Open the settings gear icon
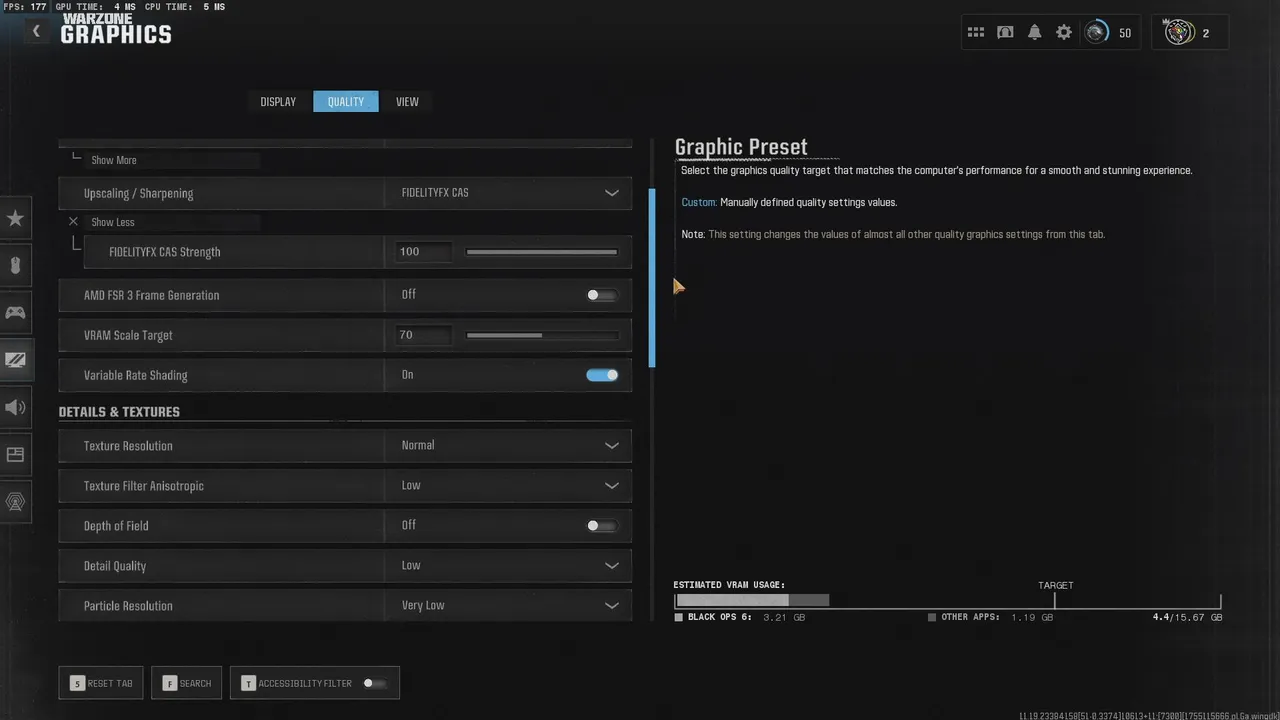 click(x=1064, y=33)
